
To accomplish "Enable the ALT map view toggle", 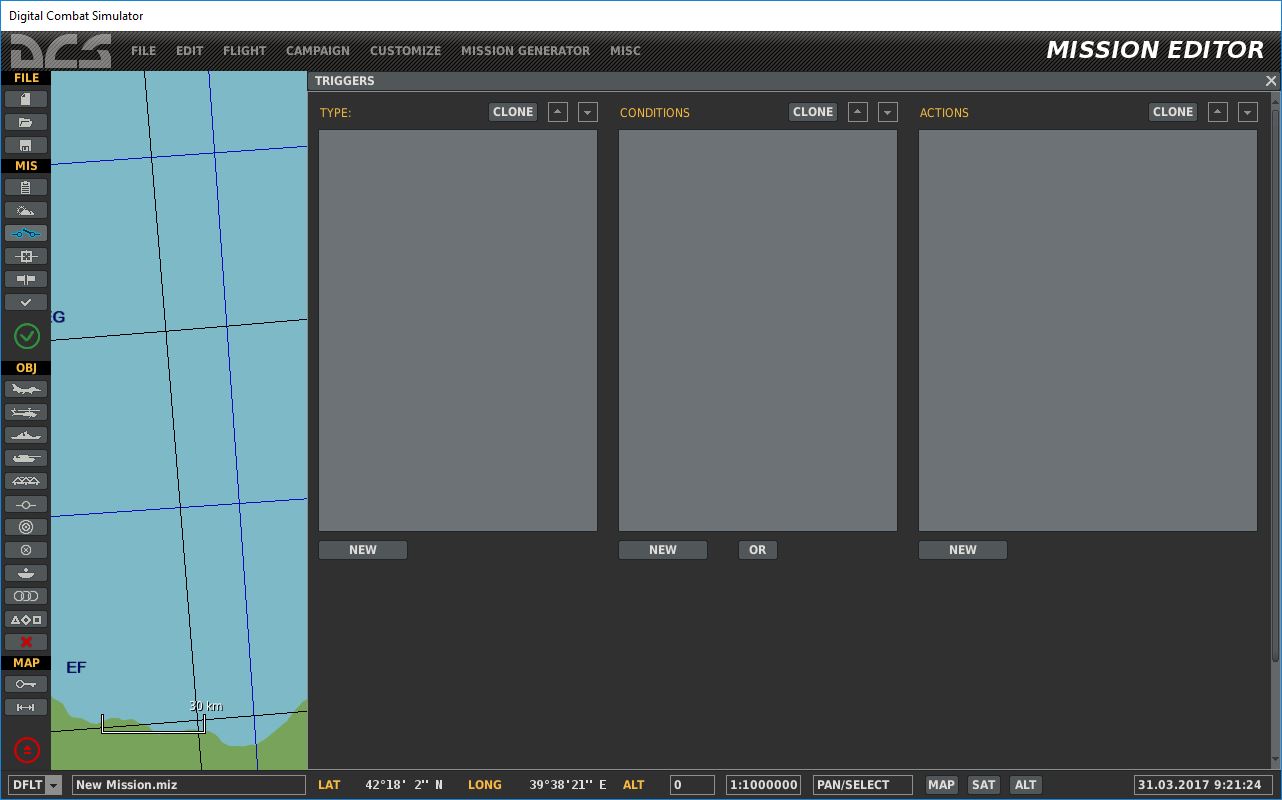I will 1025,784.
